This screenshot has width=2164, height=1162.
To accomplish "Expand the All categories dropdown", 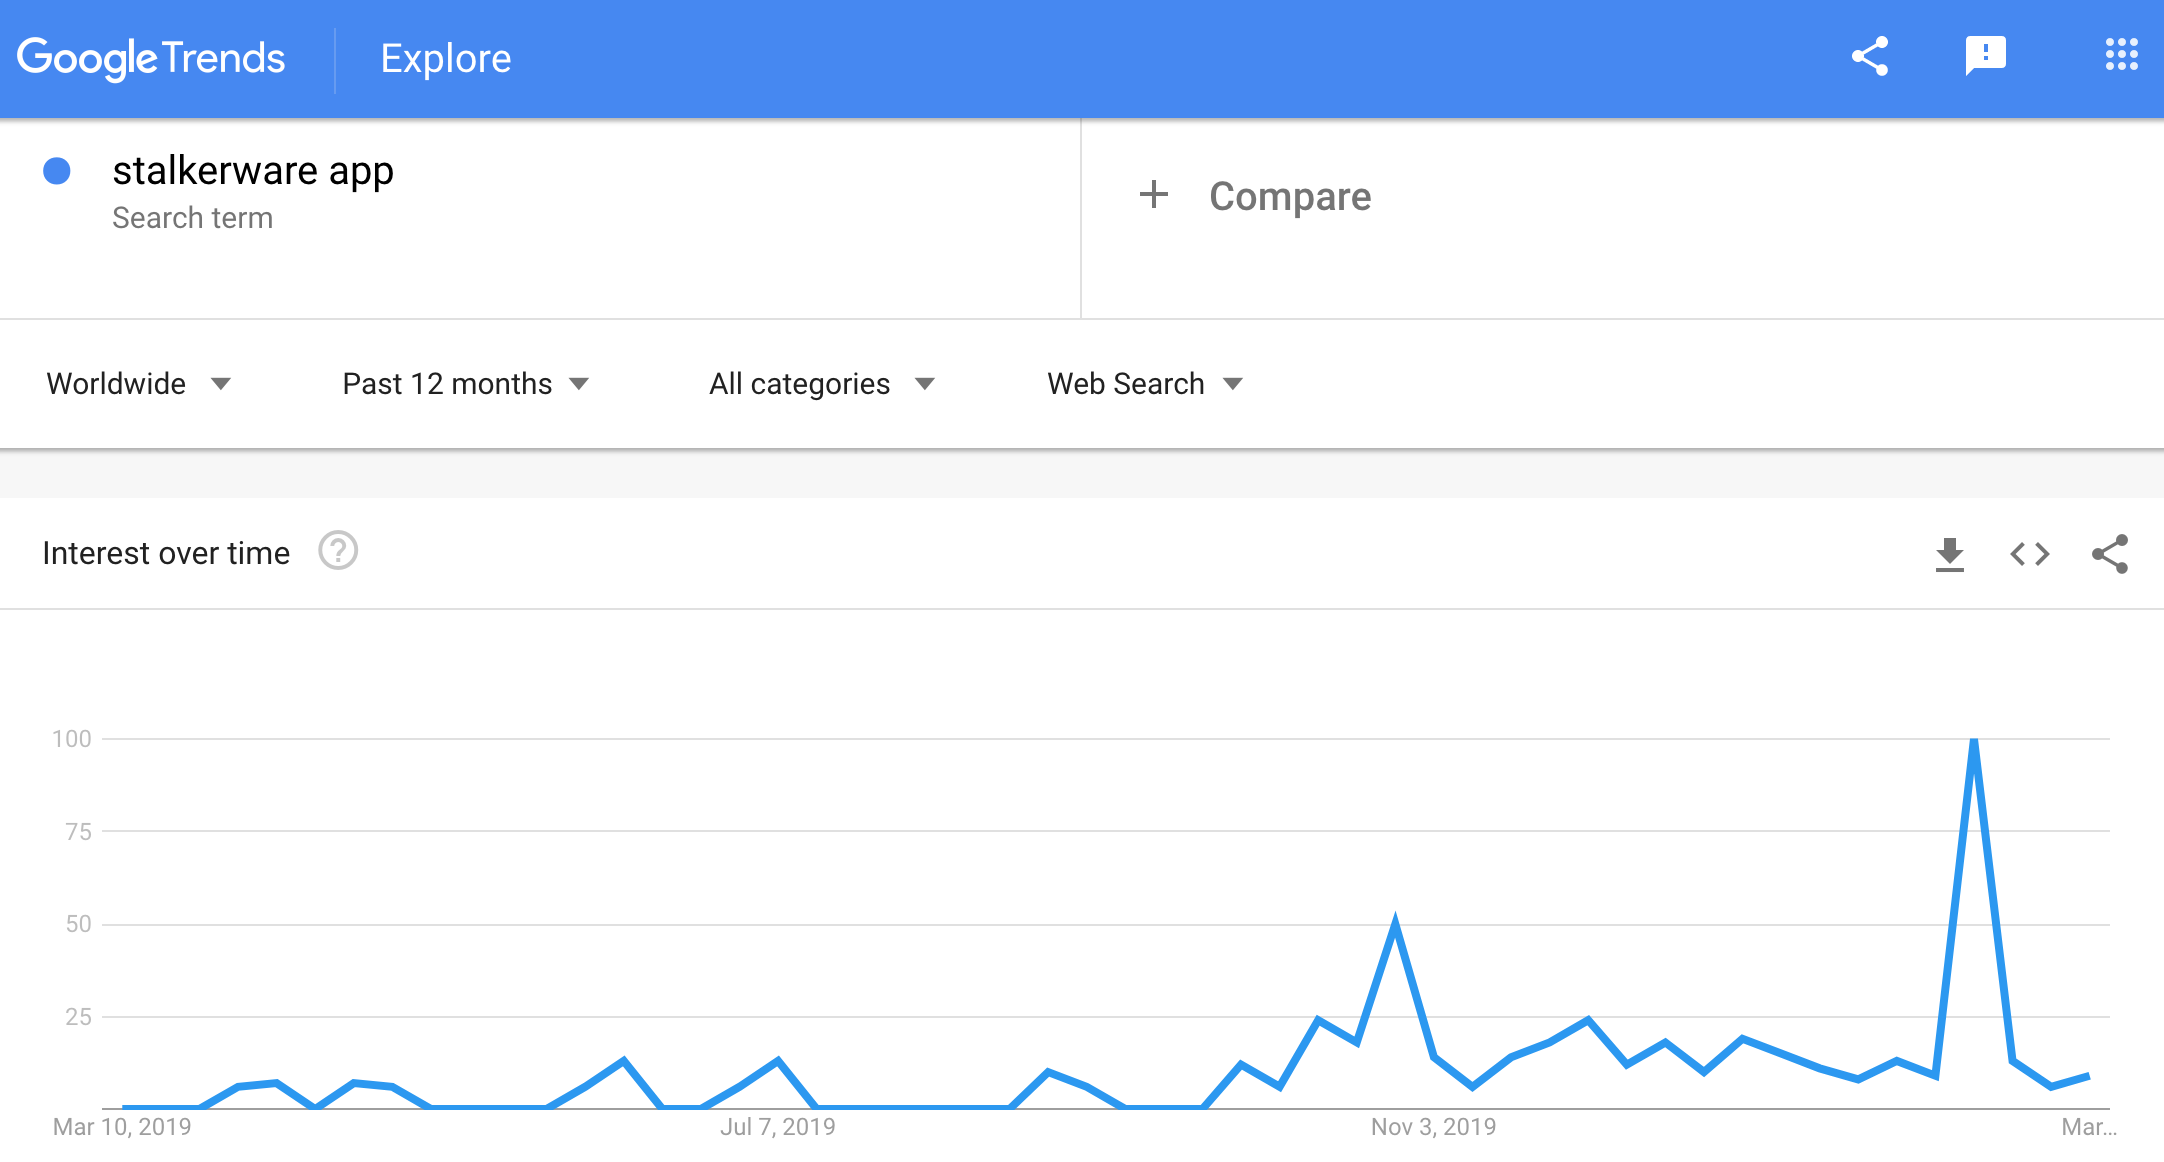I will tap(822, 384).
